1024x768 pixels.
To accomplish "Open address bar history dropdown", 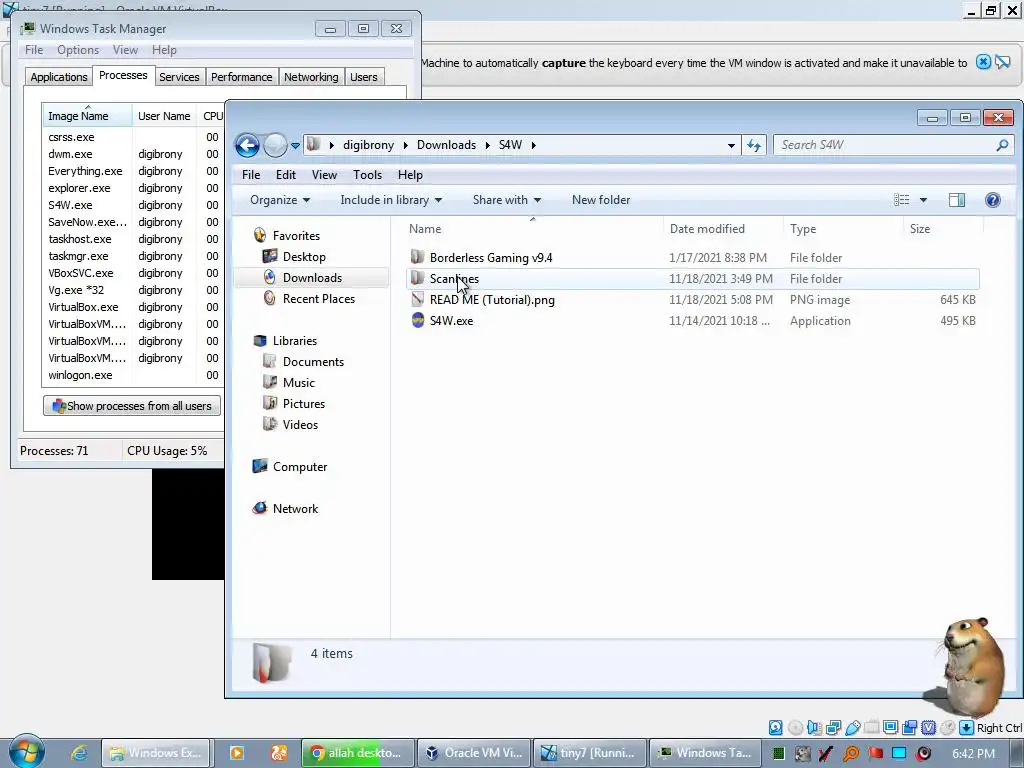I will coord(731,146).
